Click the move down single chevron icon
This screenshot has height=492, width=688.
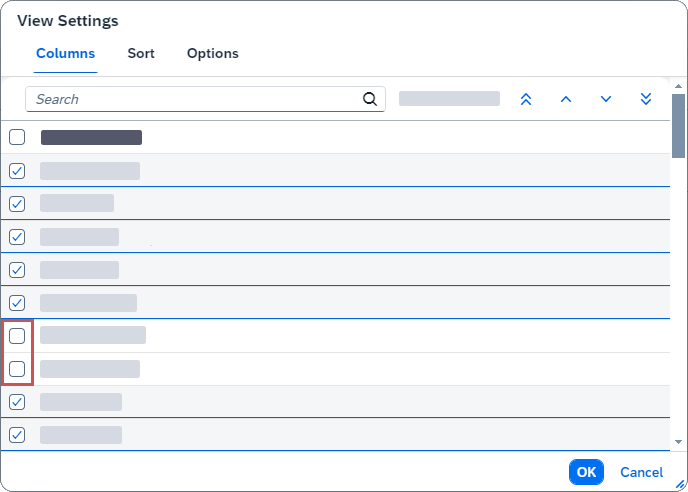[x=606, y=99]
